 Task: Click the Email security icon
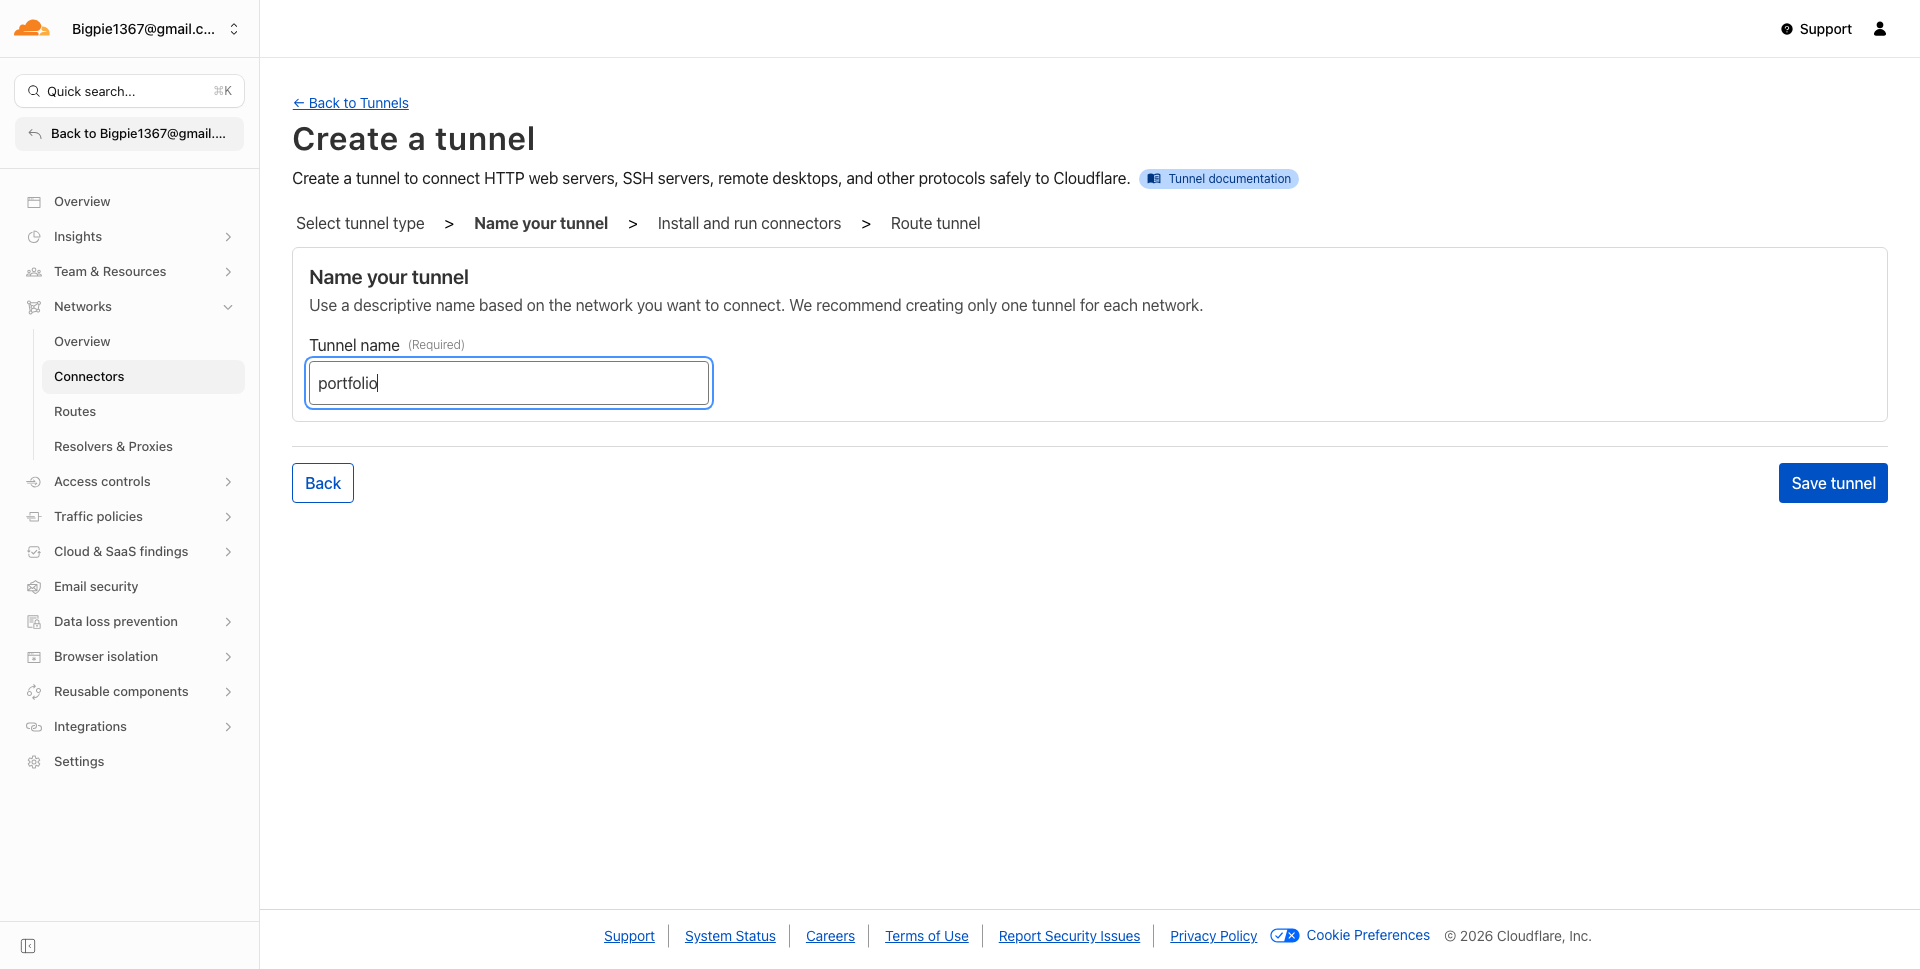coord(34,587)
